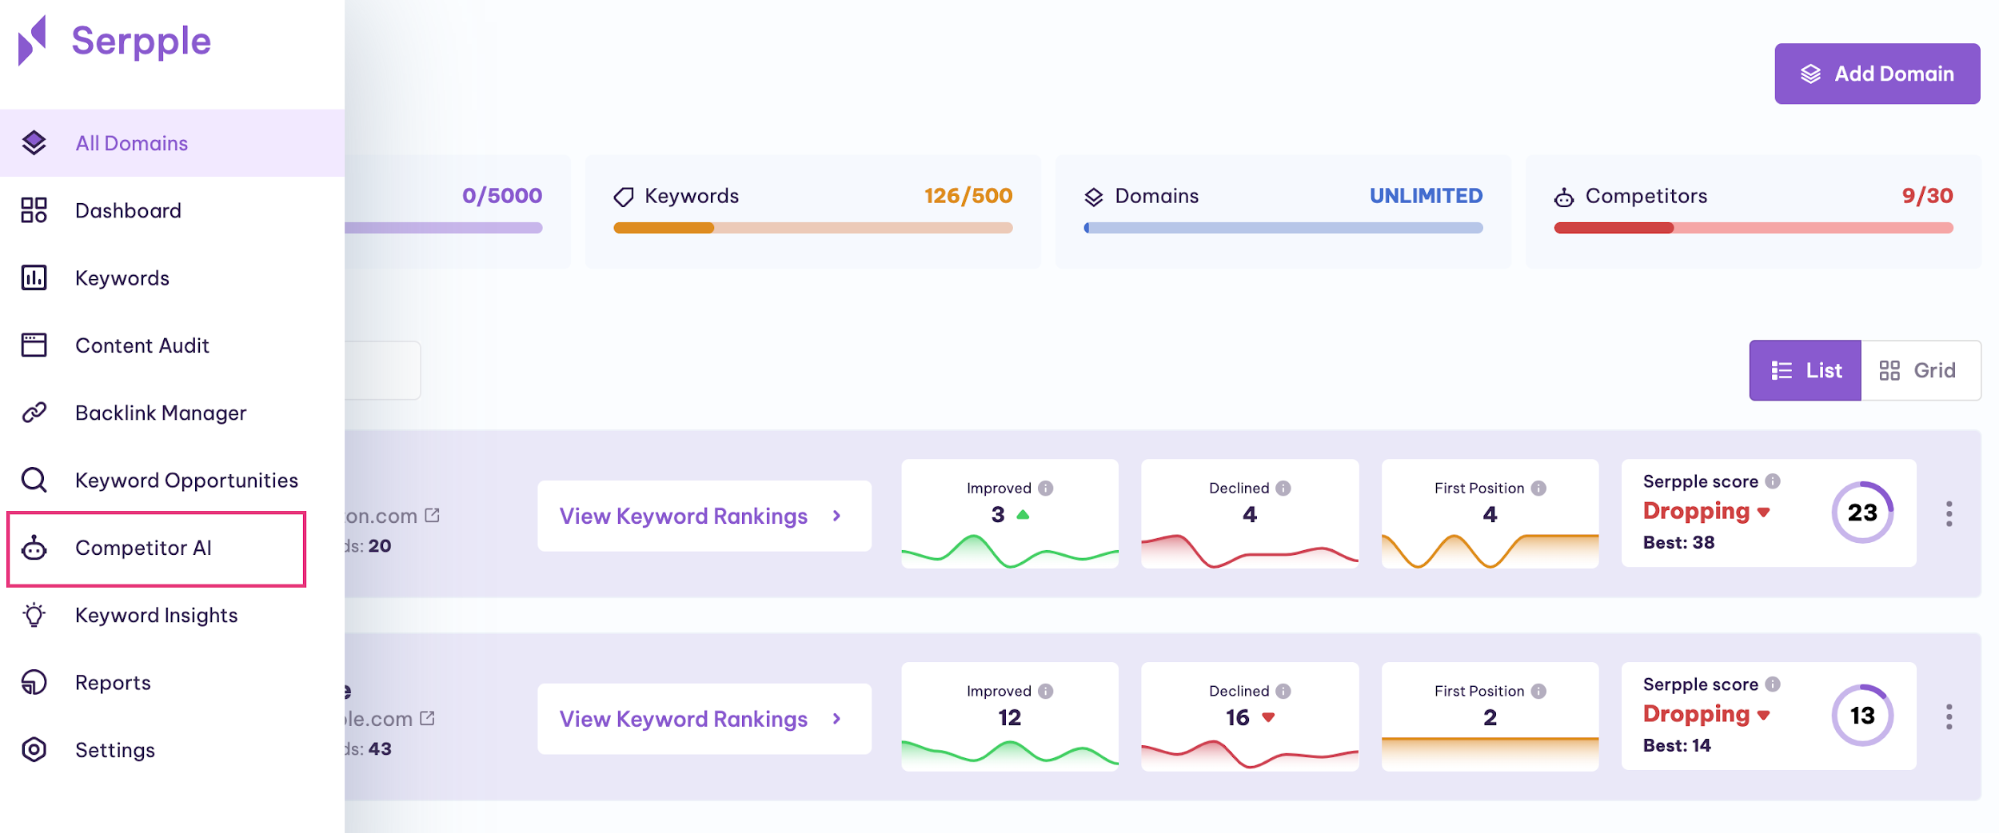Open Keyword Opportunities menu item
This screenshot has height=834, width=1999.
click(x=172, y=480)
